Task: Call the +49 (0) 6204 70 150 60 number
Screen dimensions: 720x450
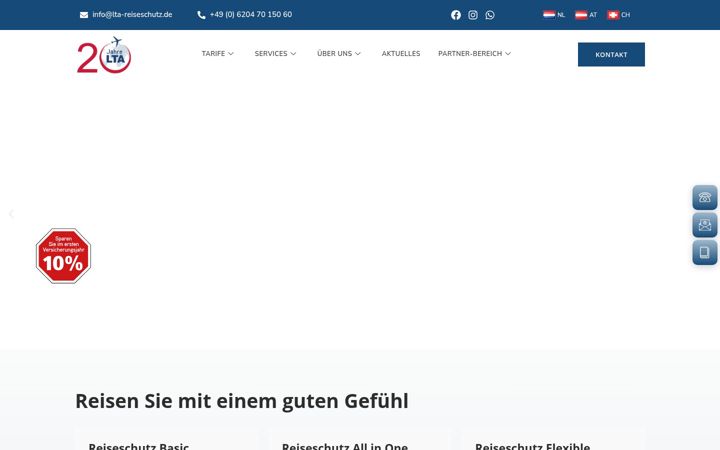Action: [x=251, y=15]
